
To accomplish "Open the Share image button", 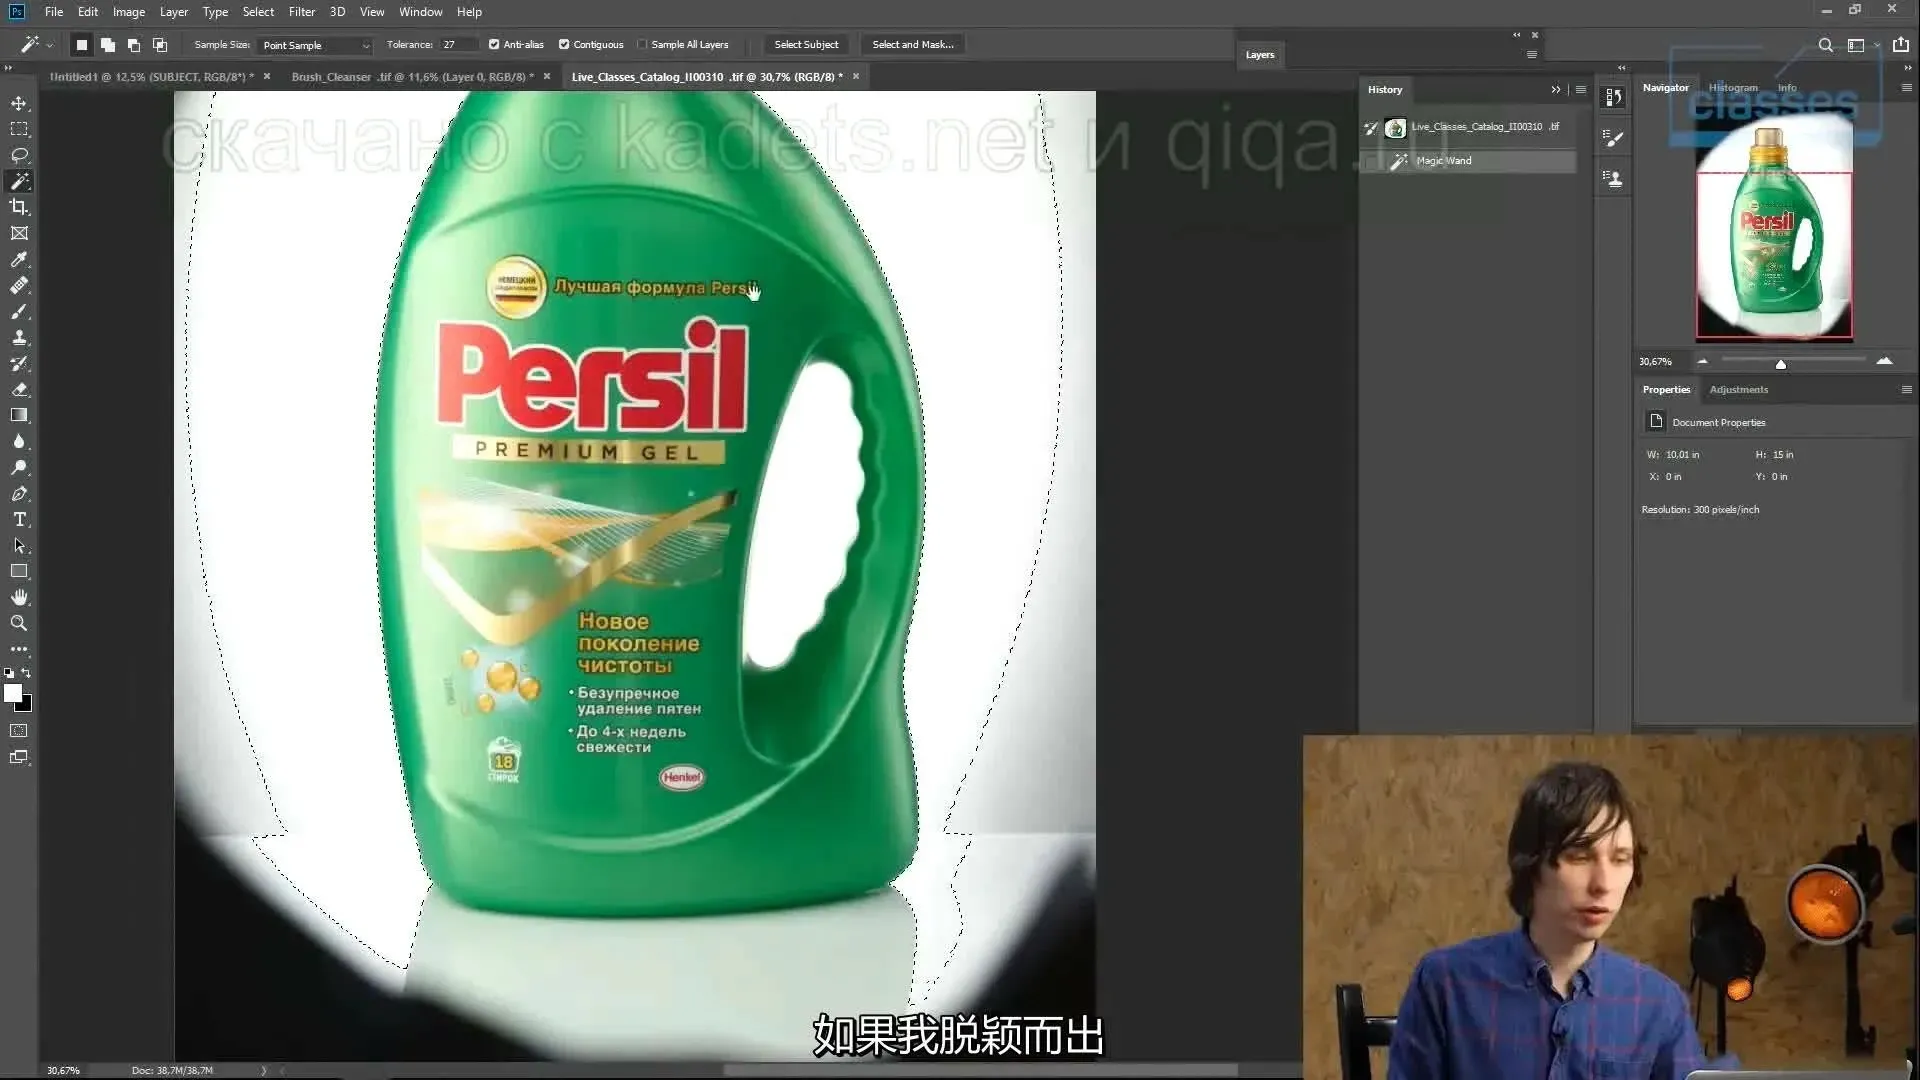I will (1901, 45).
